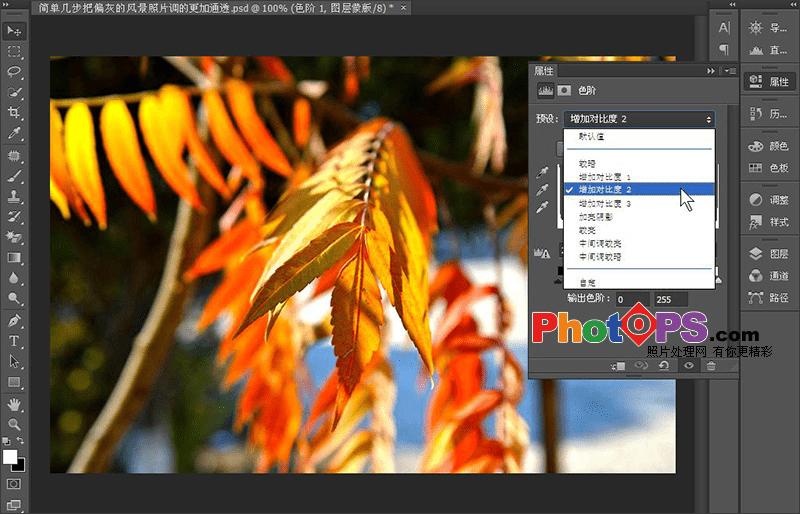
Task: Toggle Quick Mask mode
Action: 14,483
